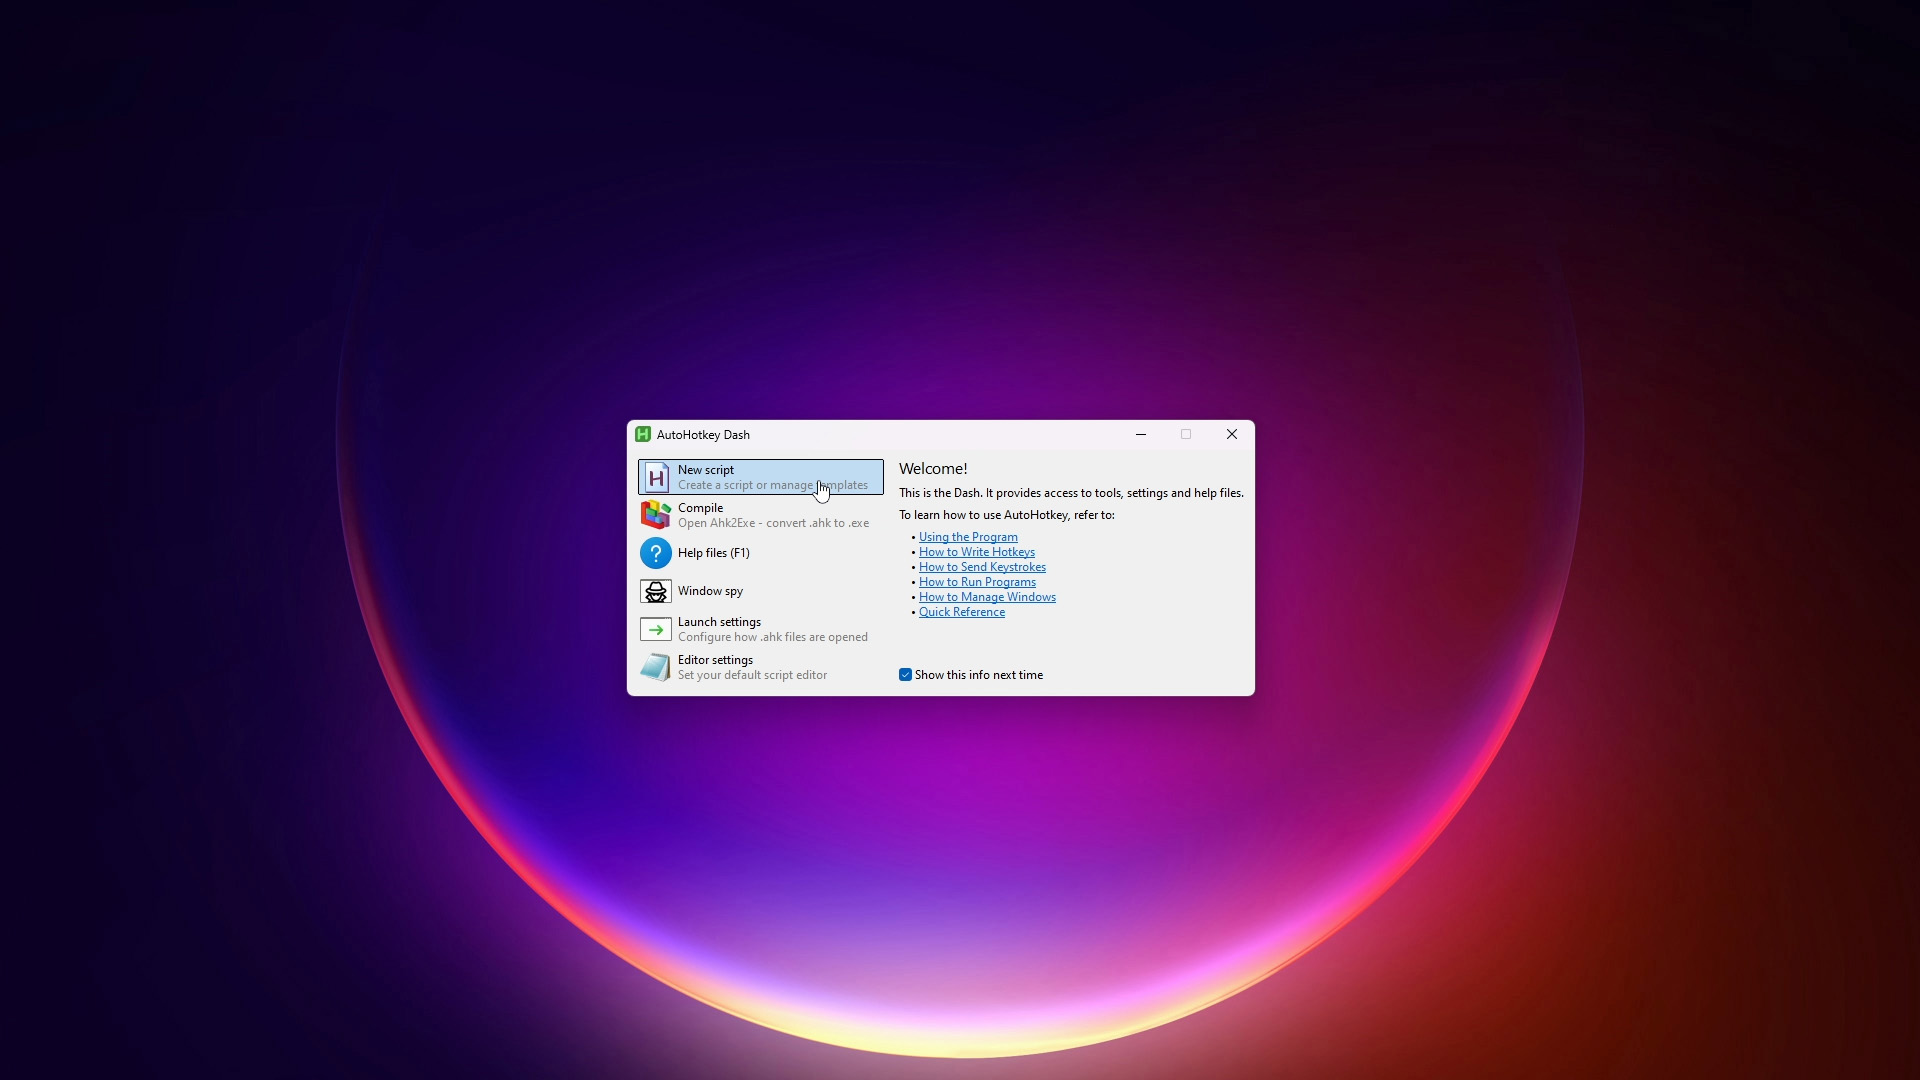
Task: Click the New script icon
Action: 656,477
